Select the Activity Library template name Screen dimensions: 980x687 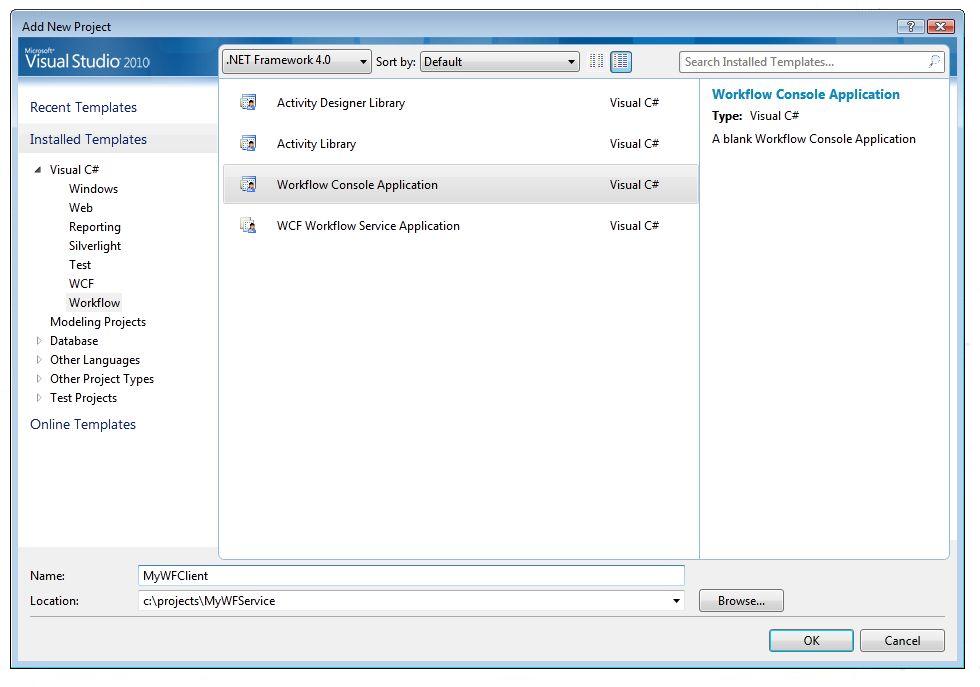[316, 143]
